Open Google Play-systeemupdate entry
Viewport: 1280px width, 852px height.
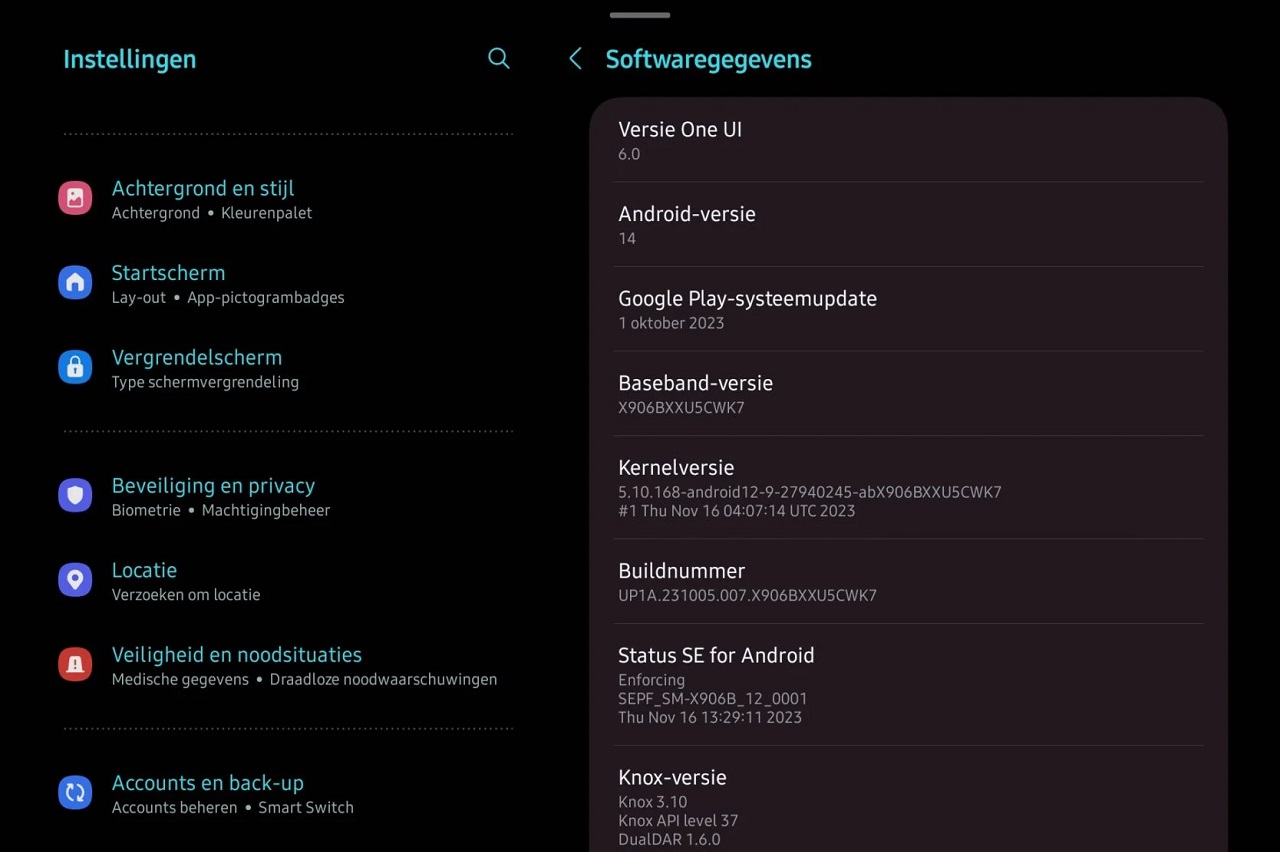[x=908, y=309]
